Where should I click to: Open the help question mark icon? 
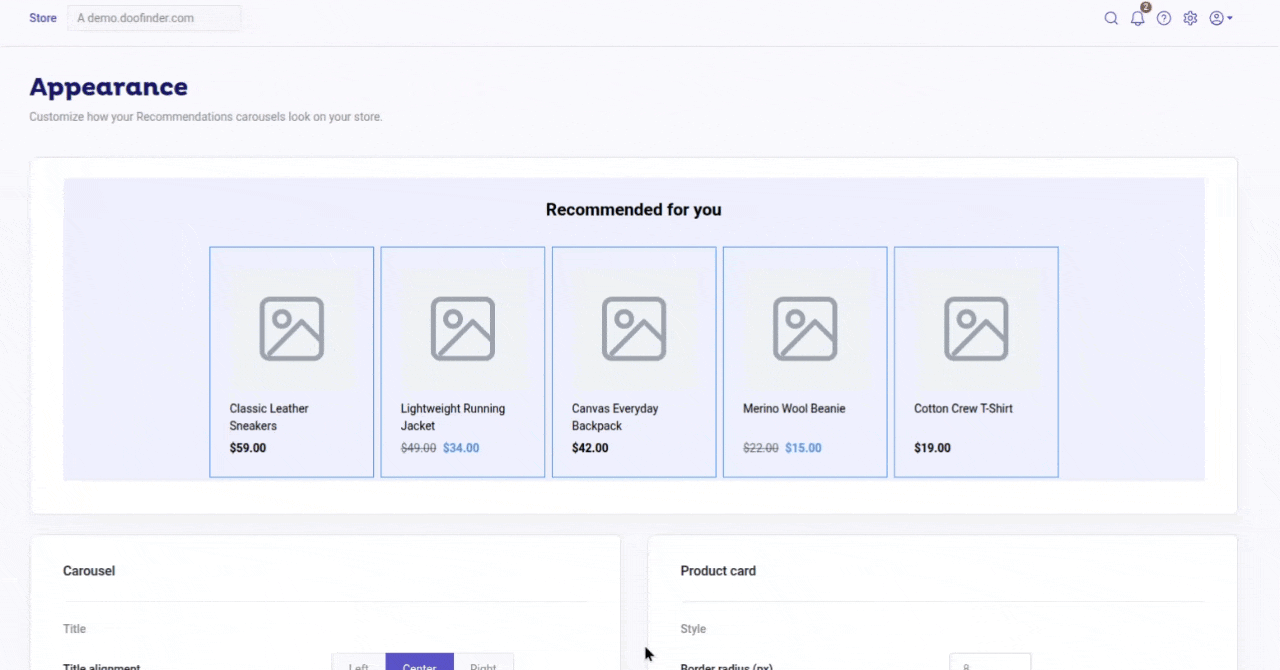click(1164, 18)
